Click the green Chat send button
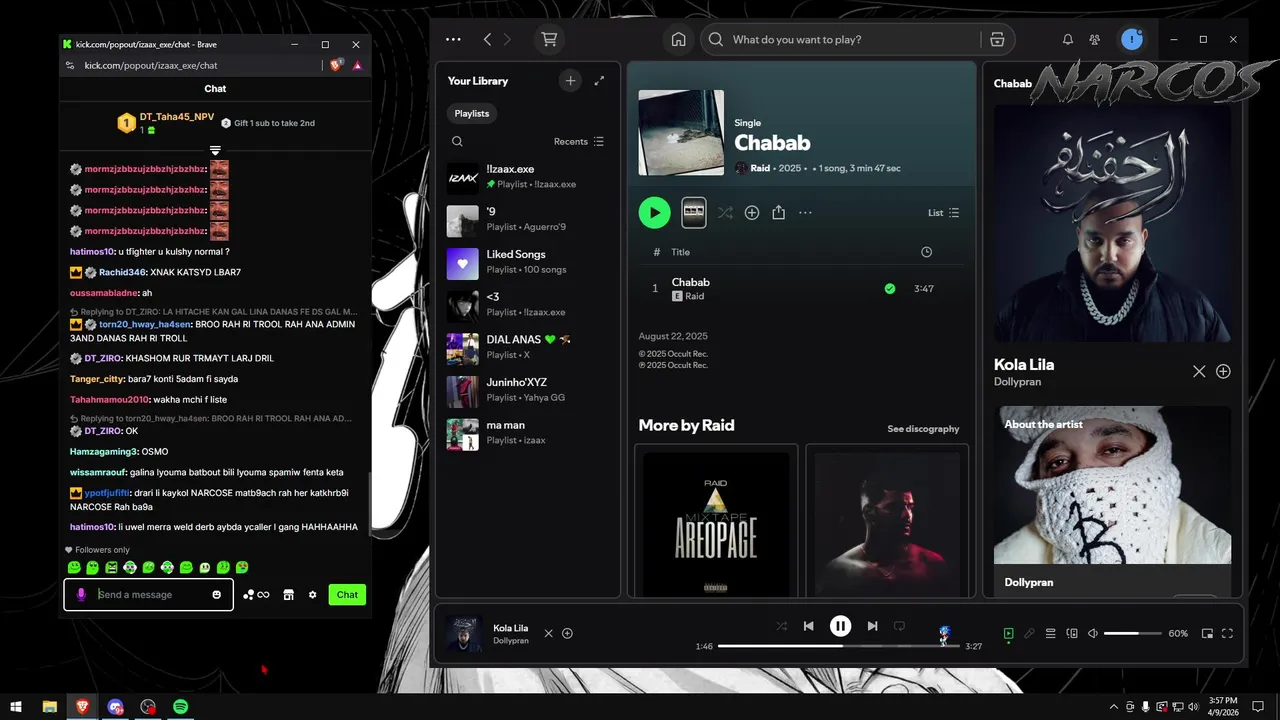The height and width of the screenshot is (720, 1280). tap(347, 594)
